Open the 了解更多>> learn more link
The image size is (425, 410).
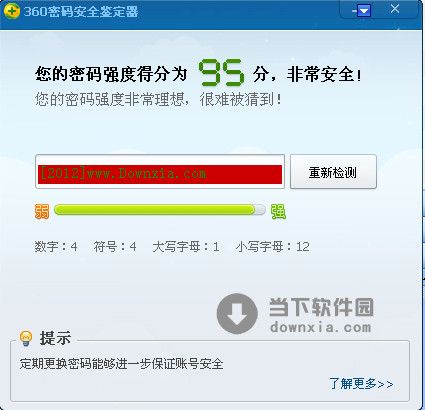pyautogui.click(x=361, y=384)
